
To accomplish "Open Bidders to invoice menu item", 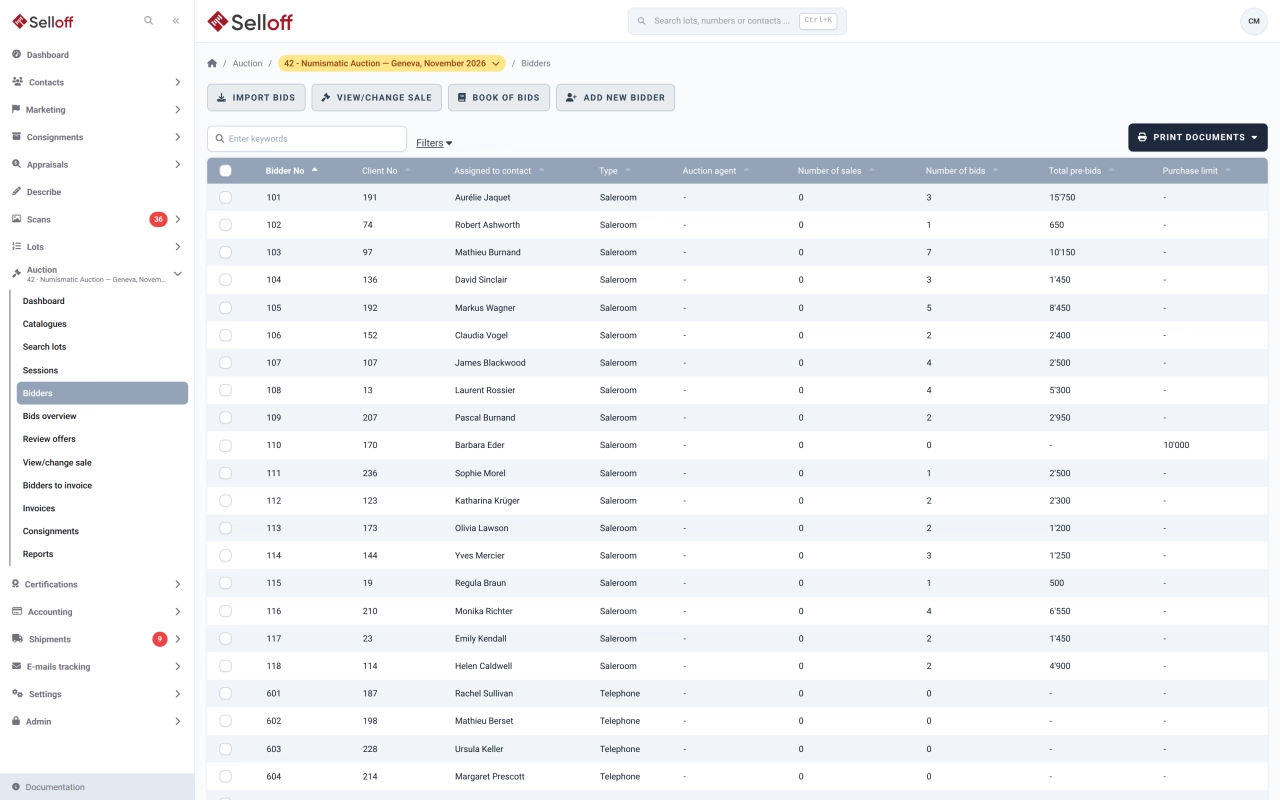I will [57, 485].
